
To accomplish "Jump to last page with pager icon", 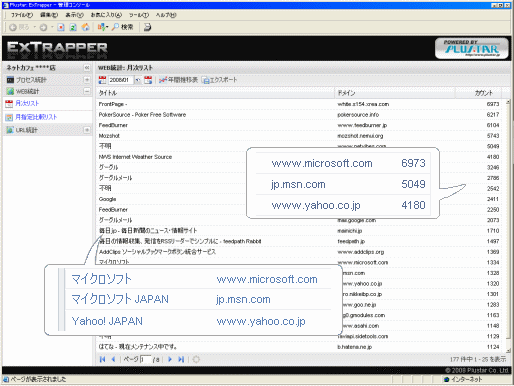I will click(x=181, y=359).
